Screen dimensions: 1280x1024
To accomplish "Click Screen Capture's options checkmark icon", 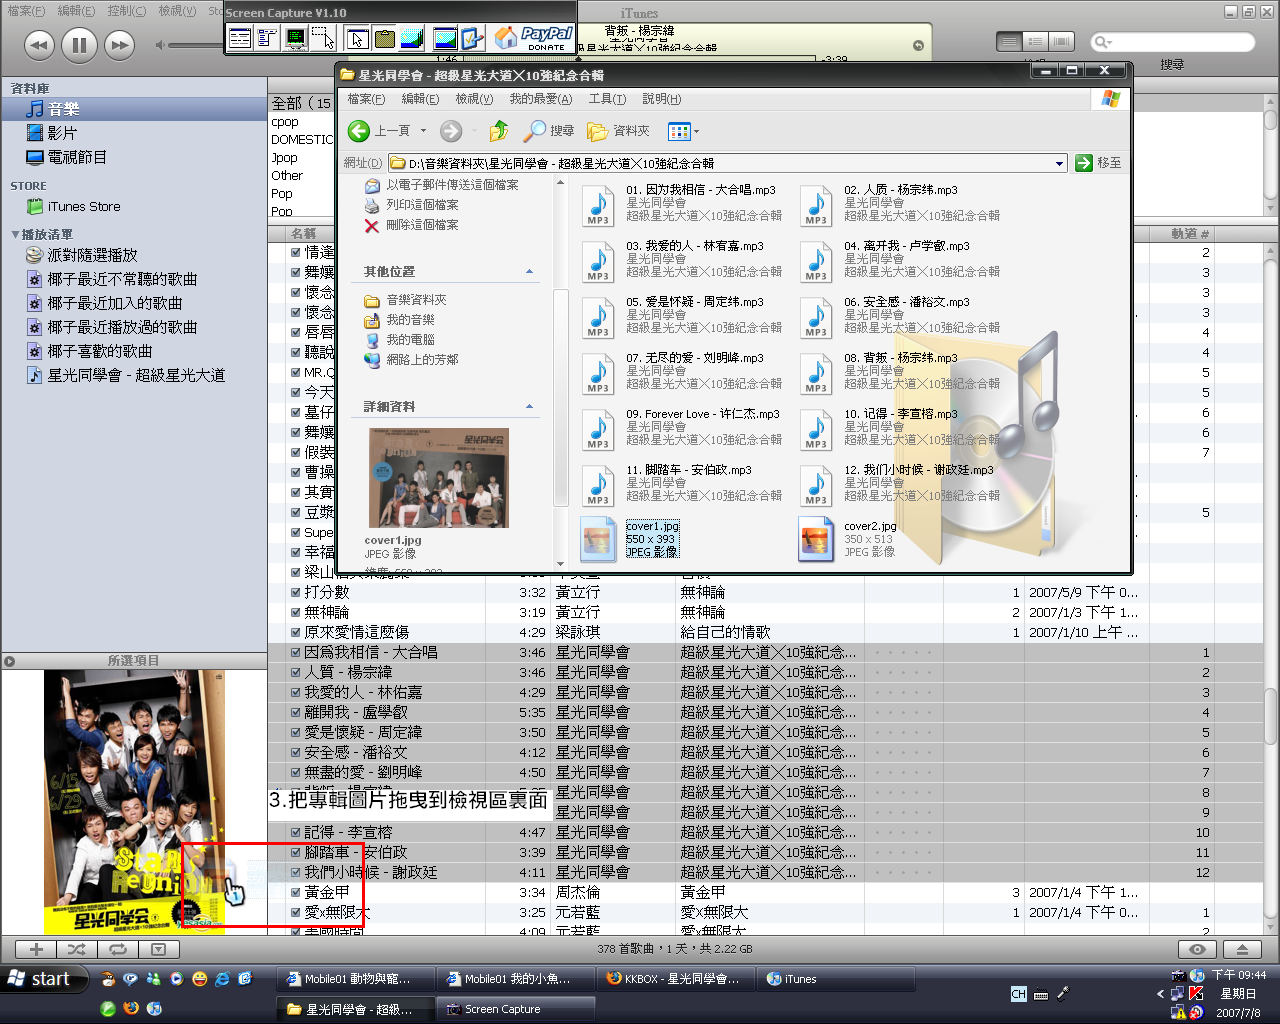I will [x=473, y=39].
